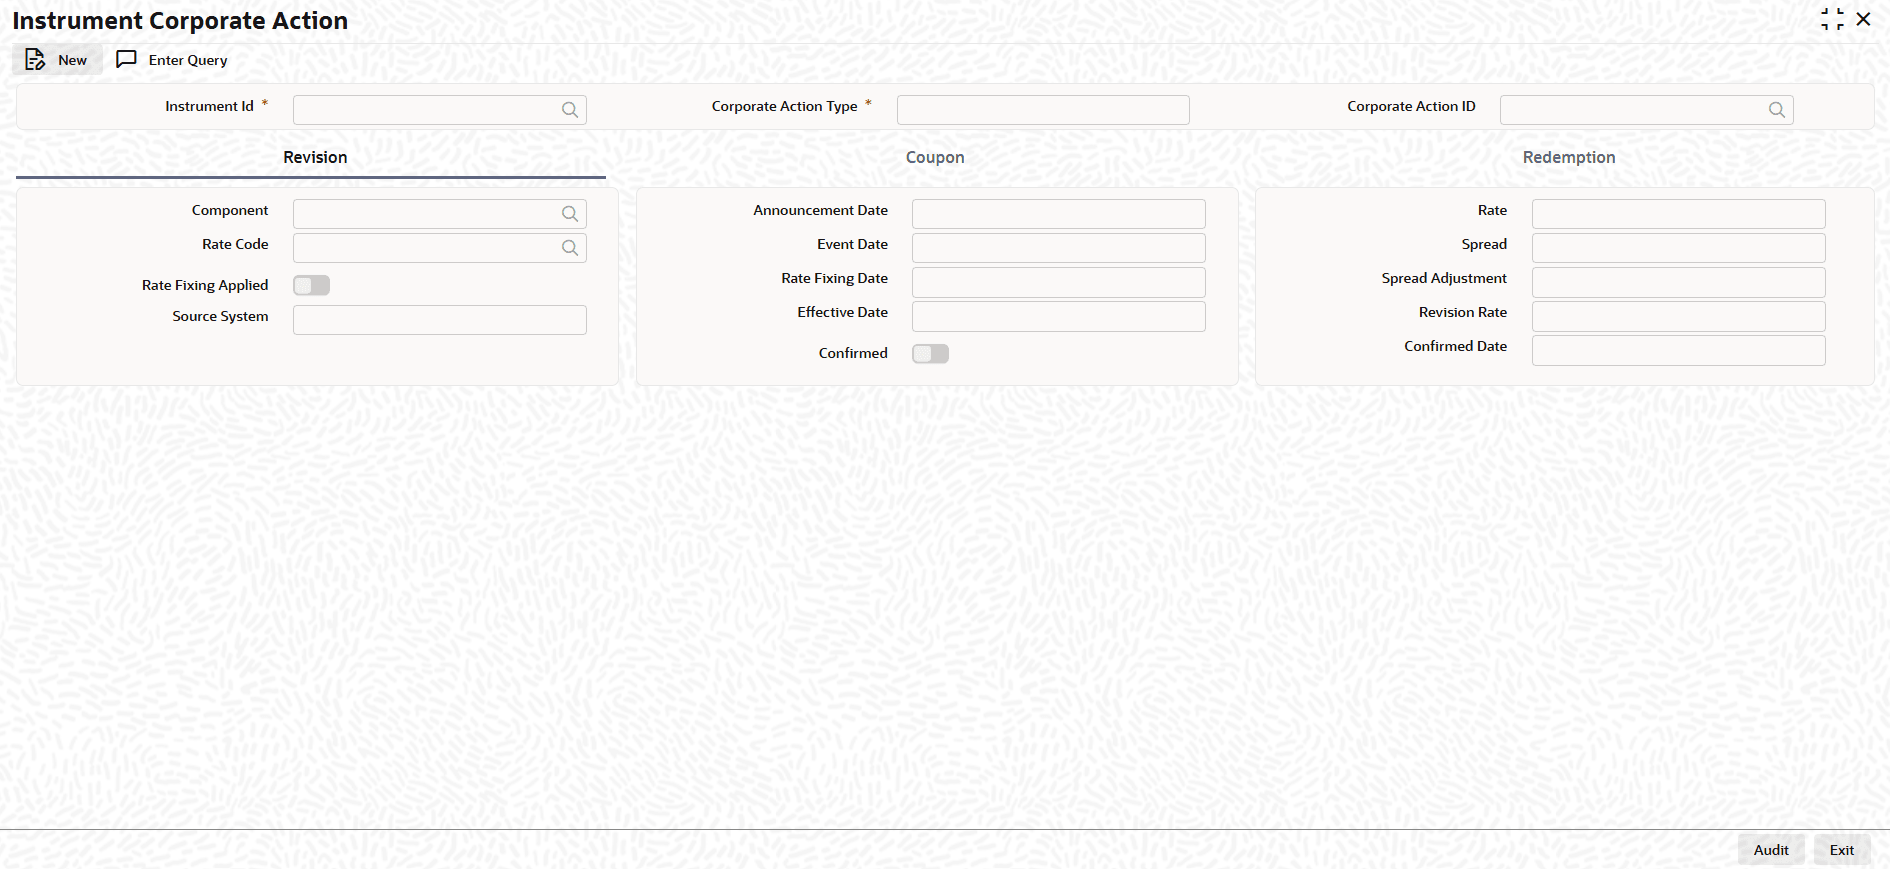Screen dimensions: 1890x871
Task: Click the 'Rate Fixing Applied' label
Action: (205, 285)
